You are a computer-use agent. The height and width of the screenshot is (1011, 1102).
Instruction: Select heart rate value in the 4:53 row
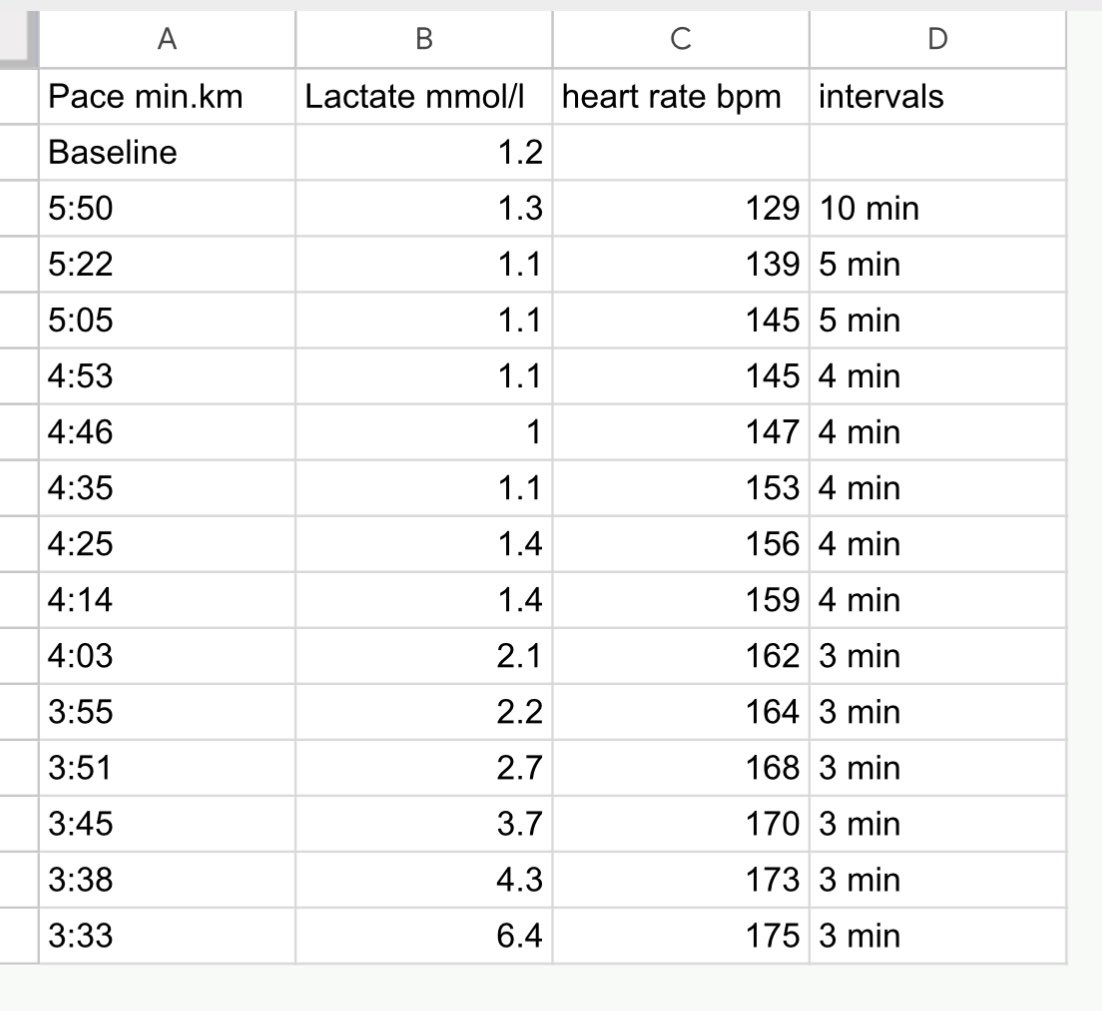coord(680,377)
